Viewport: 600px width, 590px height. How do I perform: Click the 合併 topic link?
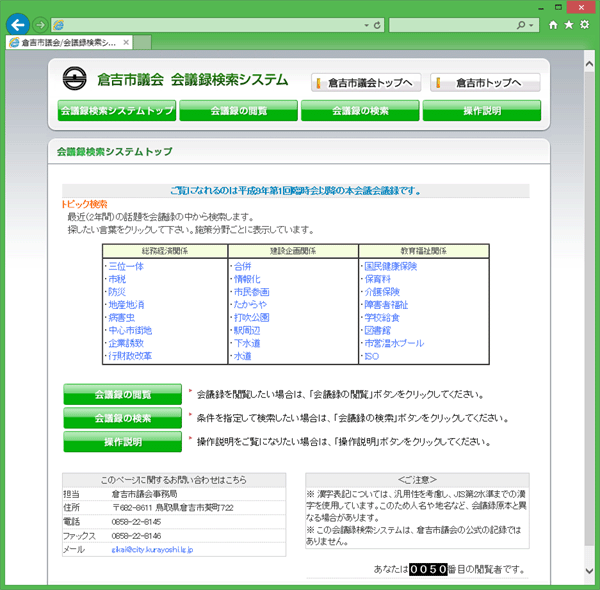pos(243,266)
